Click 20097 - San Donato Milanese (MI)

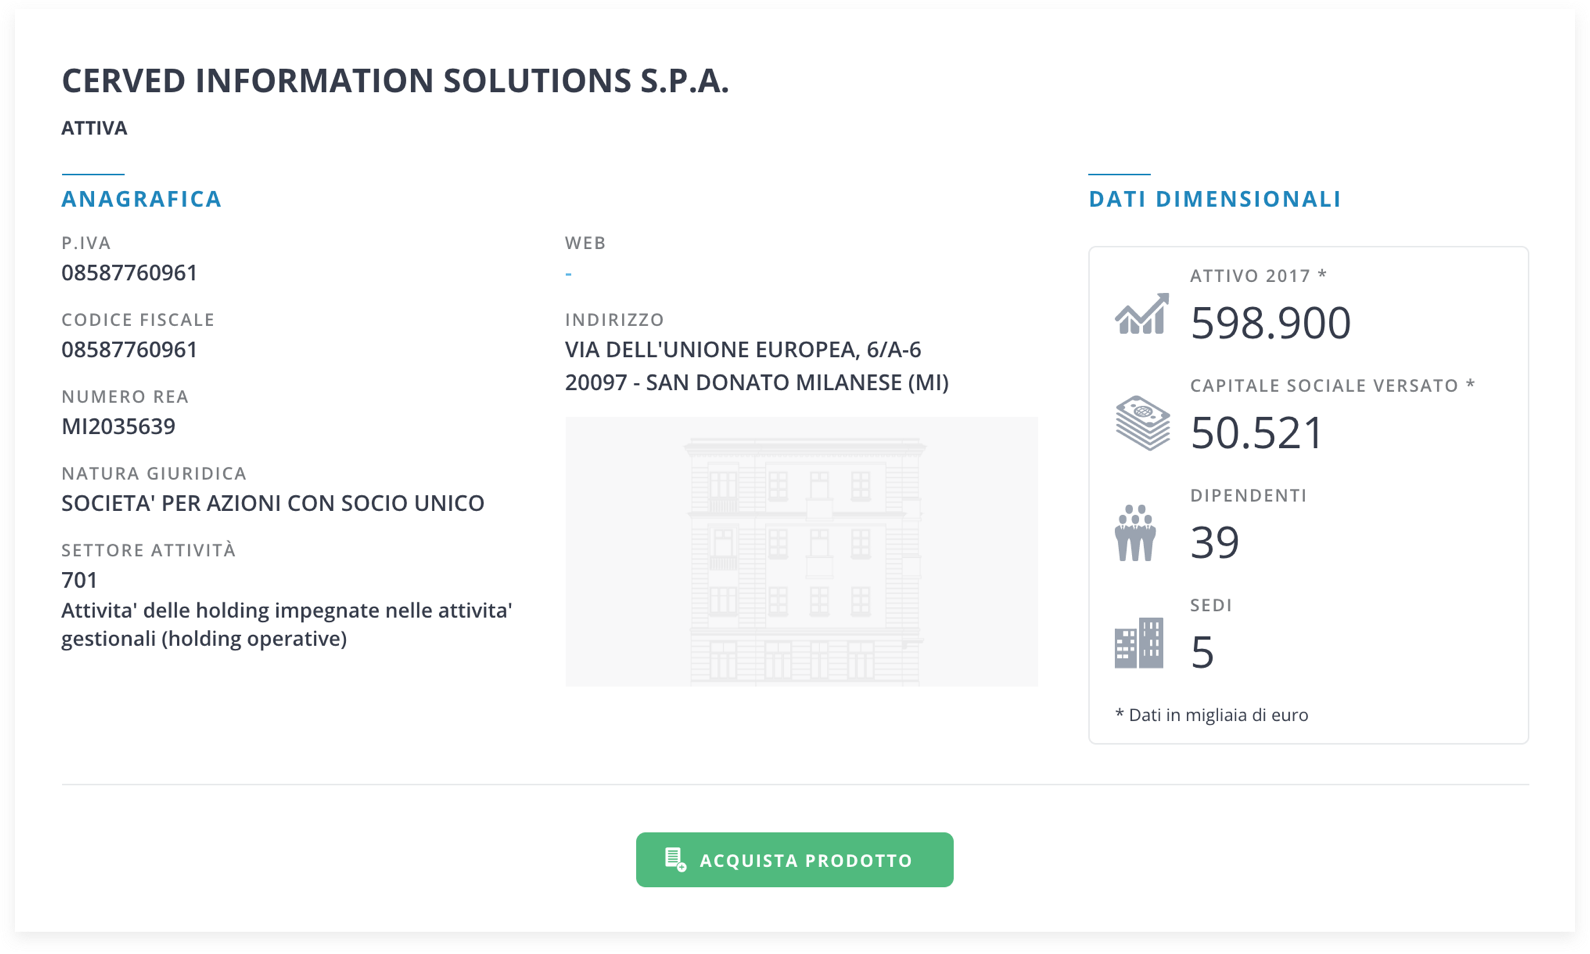pos(756,382)
